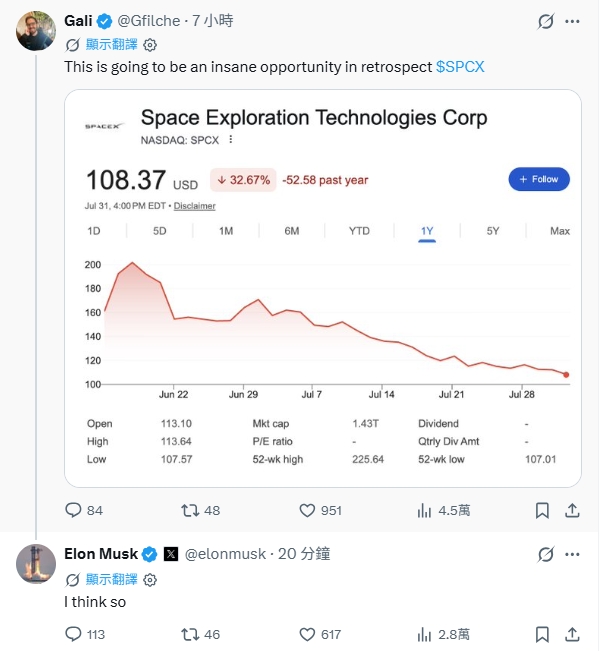View analytics on Gali's post
Image resolution: width=601 pixels, height=651 pixels.
pos(424,510)
